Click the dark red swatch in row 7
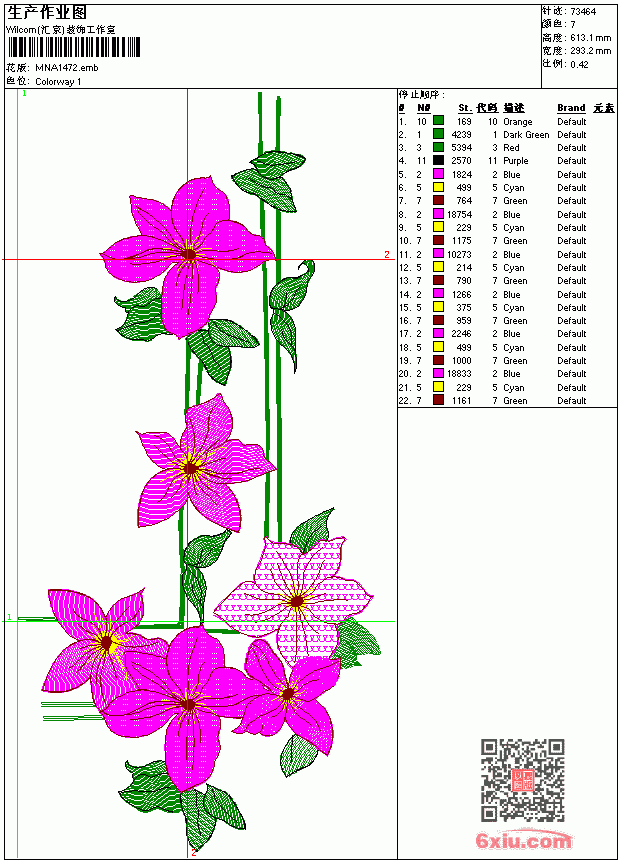The width and height of the screenshot is (620, 860). pyautogui.click(x=438, y=200)
